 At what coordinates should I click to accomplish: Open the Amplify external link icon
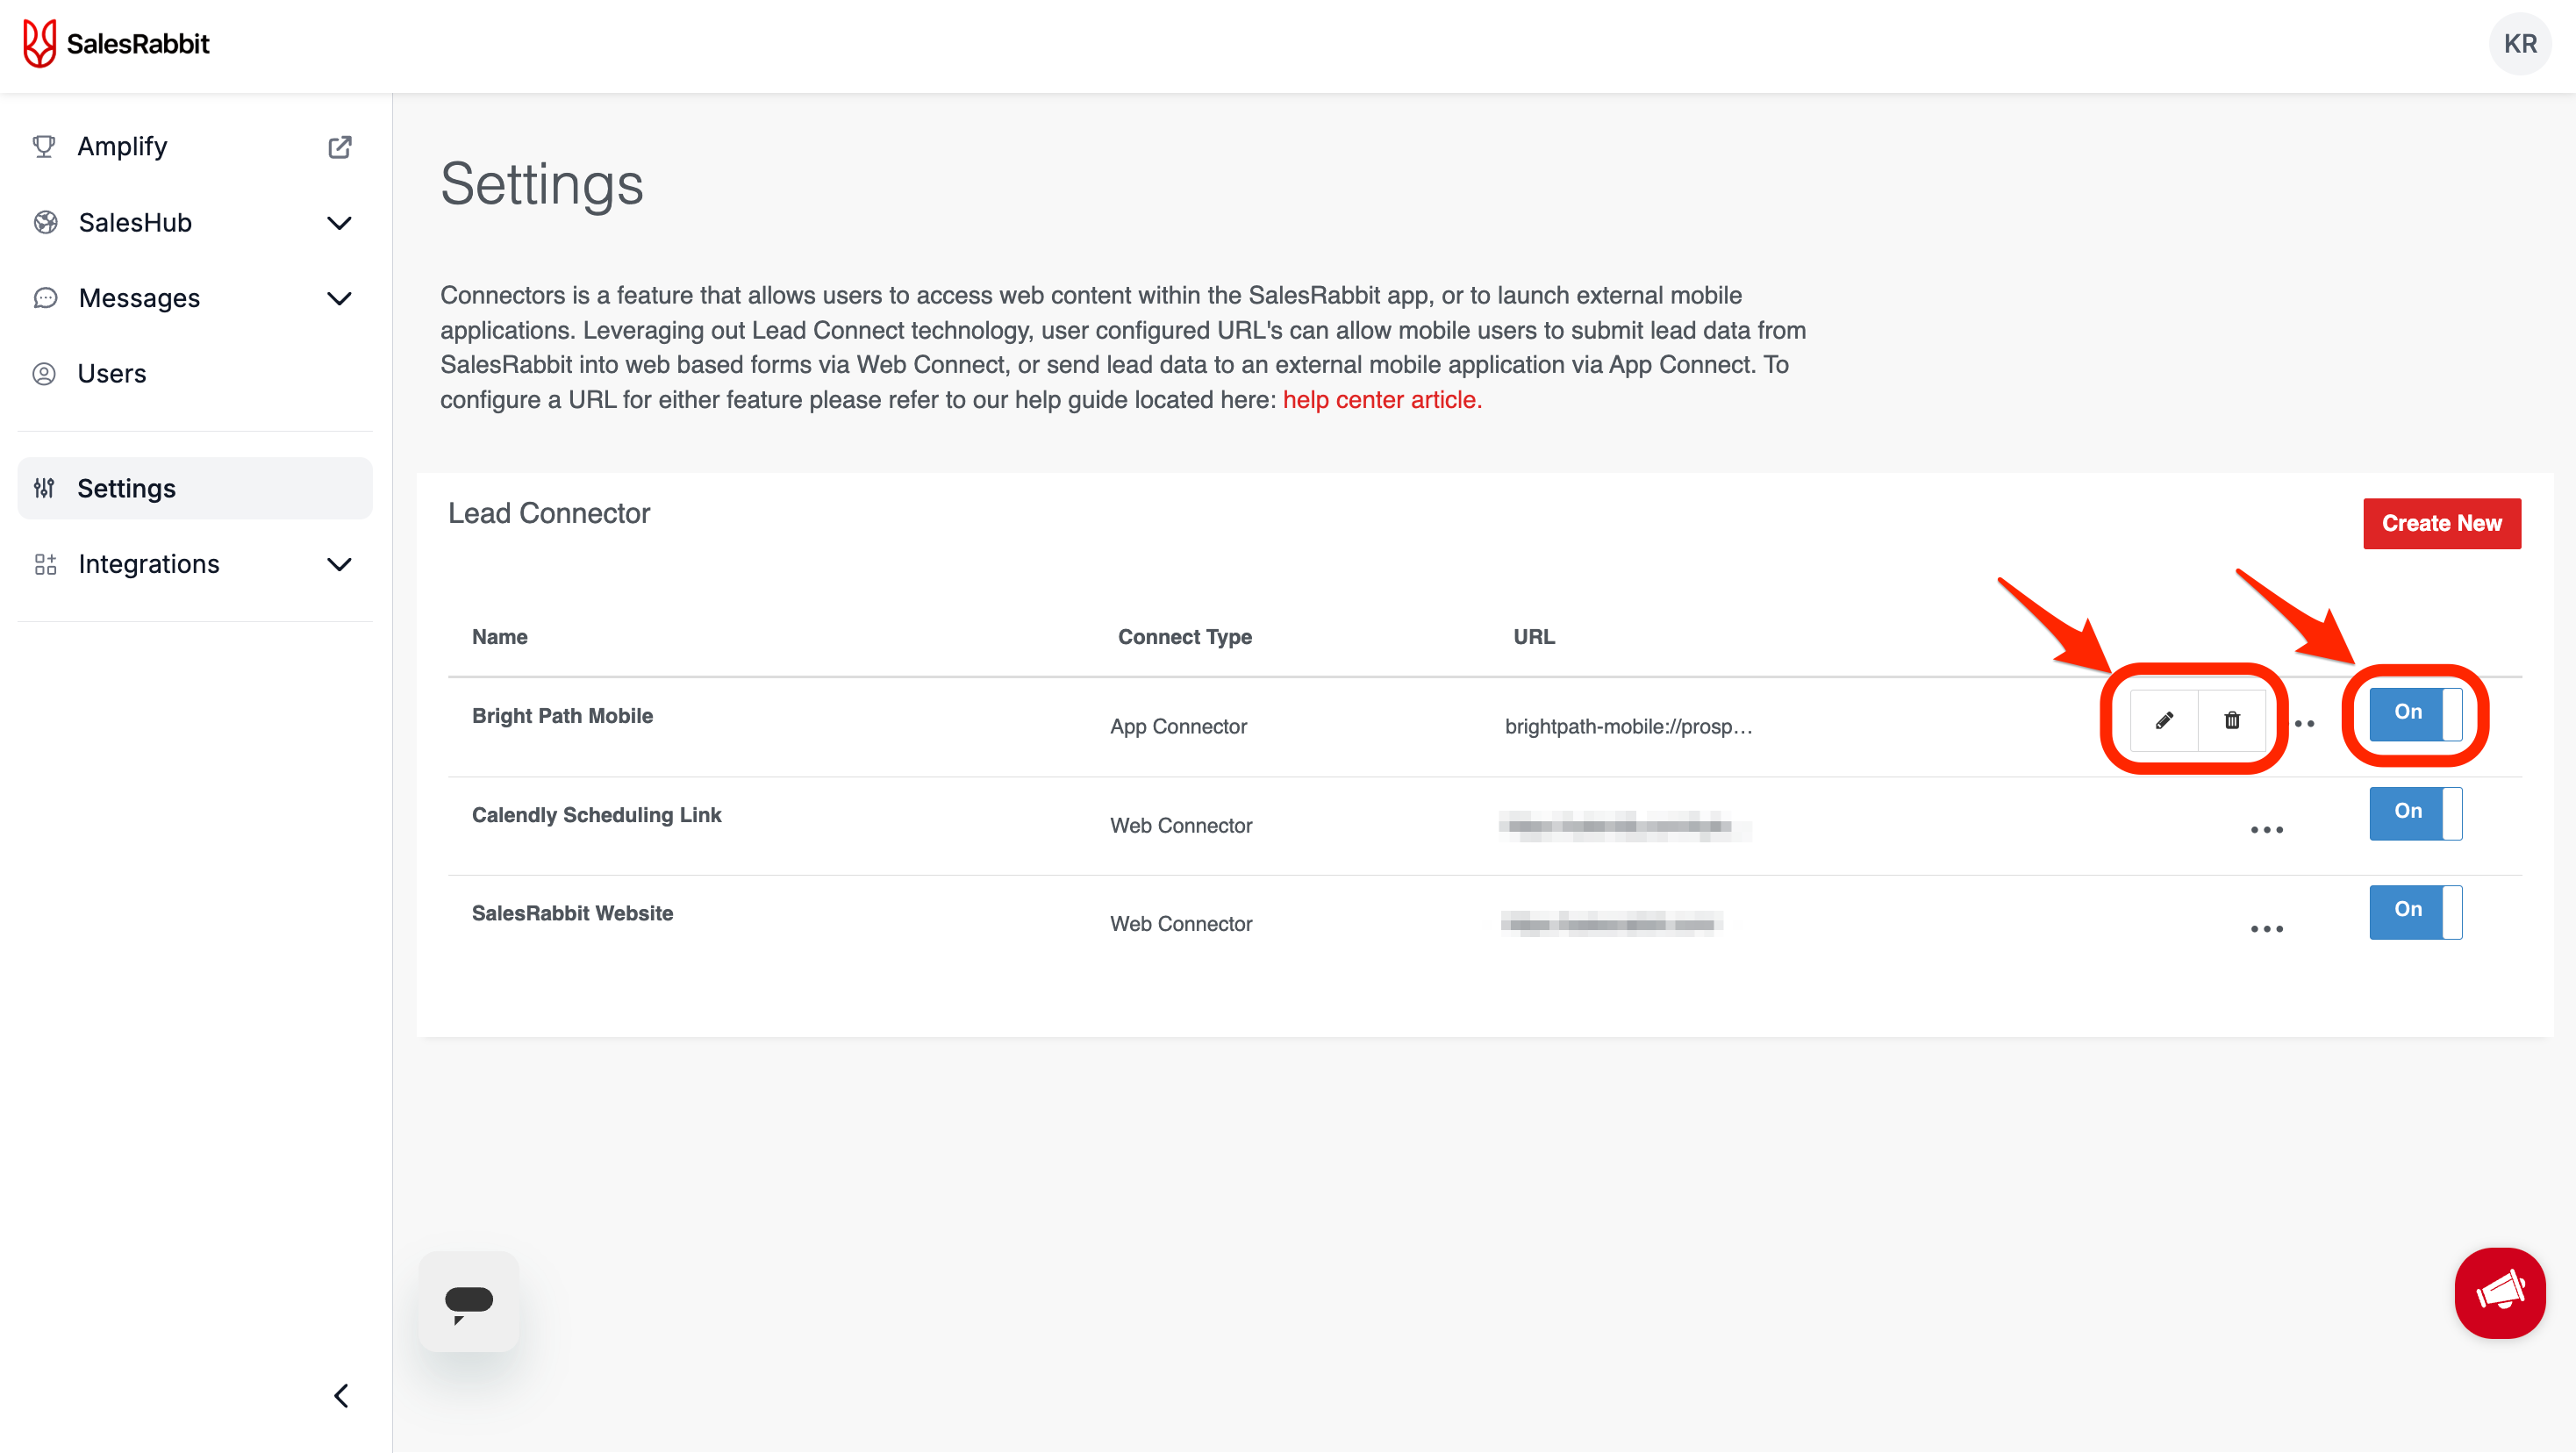click(340, 147)
